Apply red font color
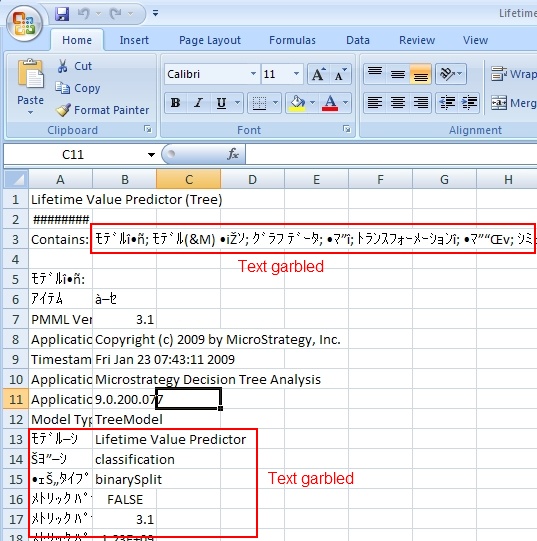The image size is (537, 541). click(330, 102)
